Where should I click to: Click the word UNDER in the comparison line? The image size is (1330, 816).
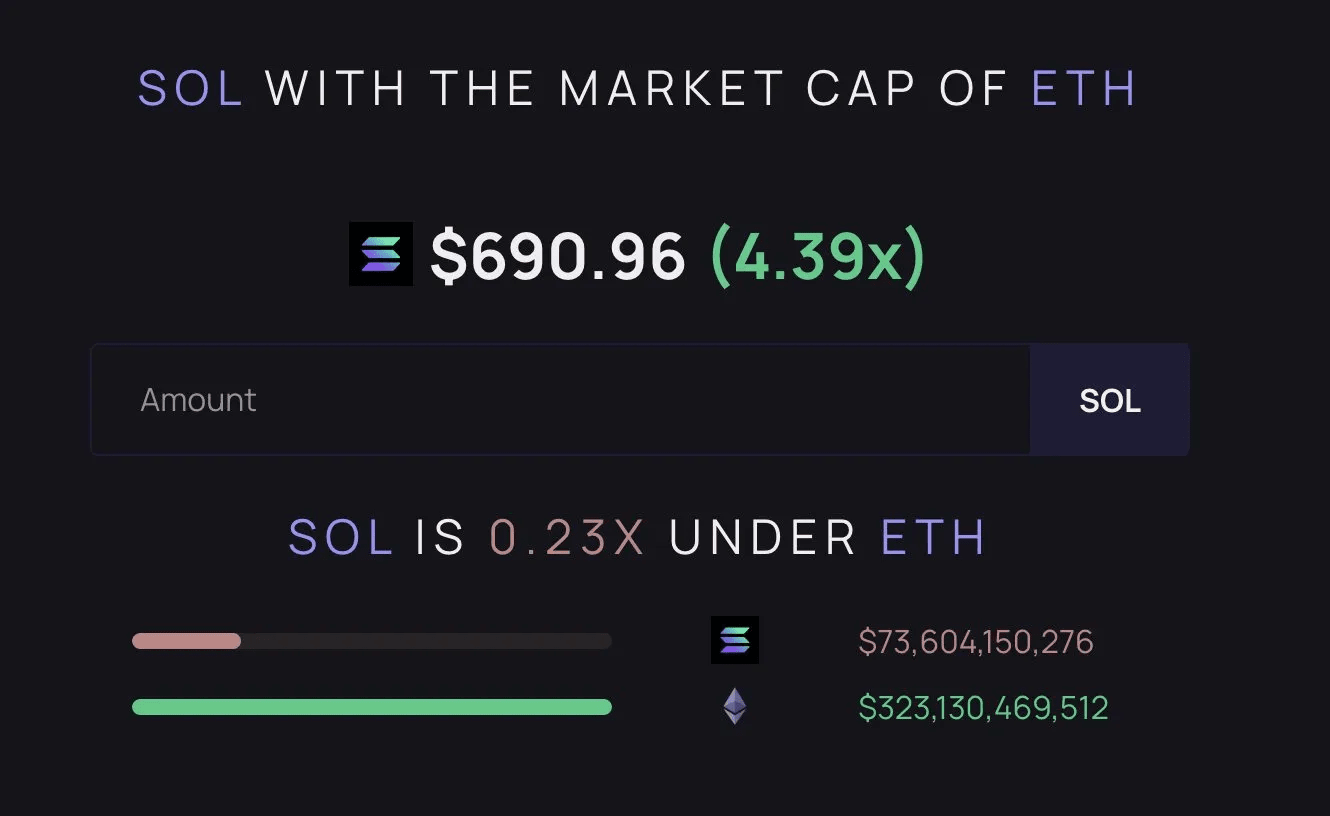pos(763,538)
